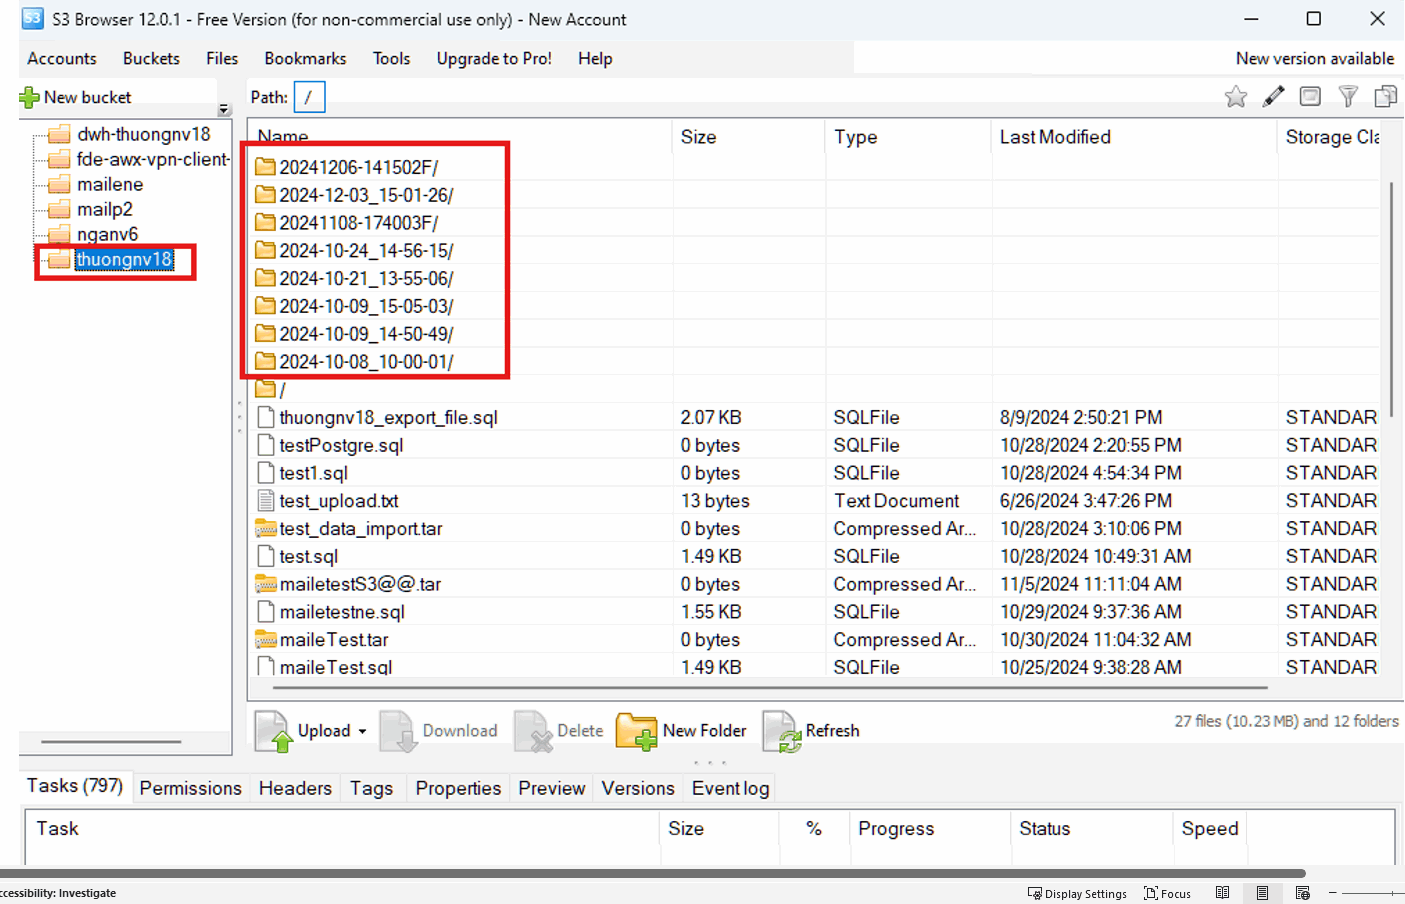Click the Refresh icon in toolbar
1405x904 pixels.
coord(780,731)
